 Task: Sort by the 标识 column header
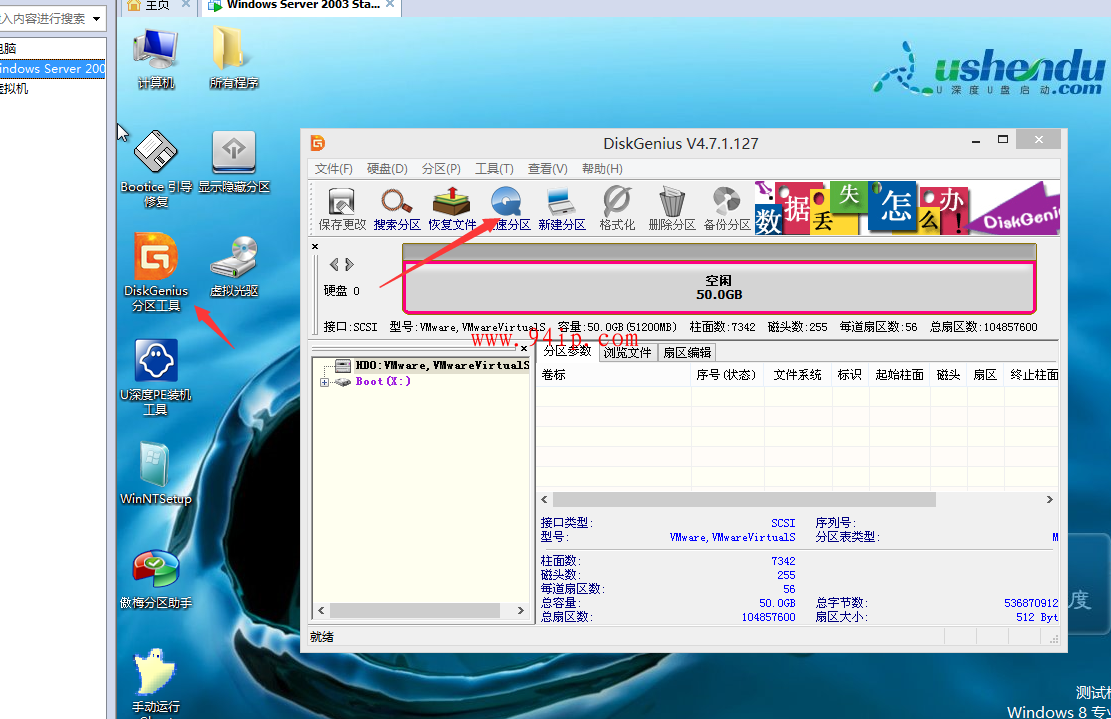850,375
